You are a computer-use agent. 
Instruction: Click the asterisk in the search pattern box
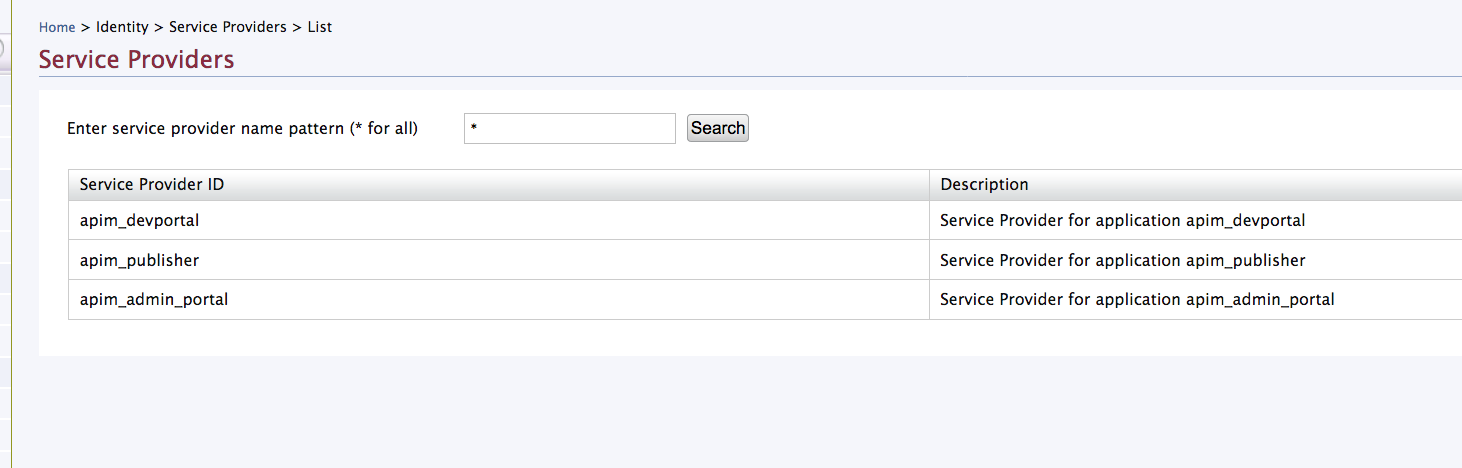(474, 129)
